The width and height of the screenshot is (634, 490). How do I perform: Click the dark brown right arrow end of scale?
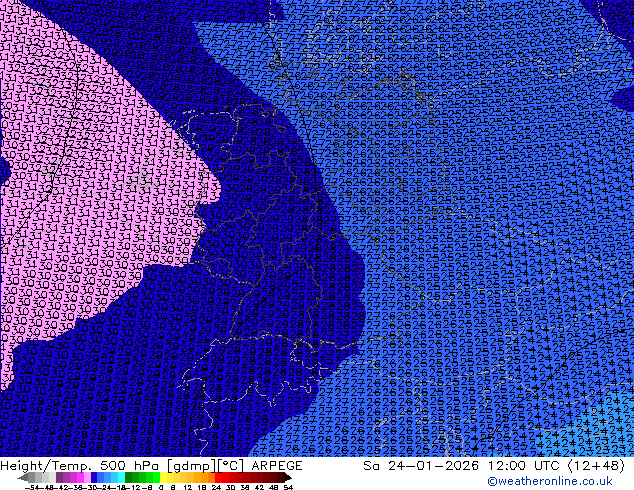coord(288,477)
